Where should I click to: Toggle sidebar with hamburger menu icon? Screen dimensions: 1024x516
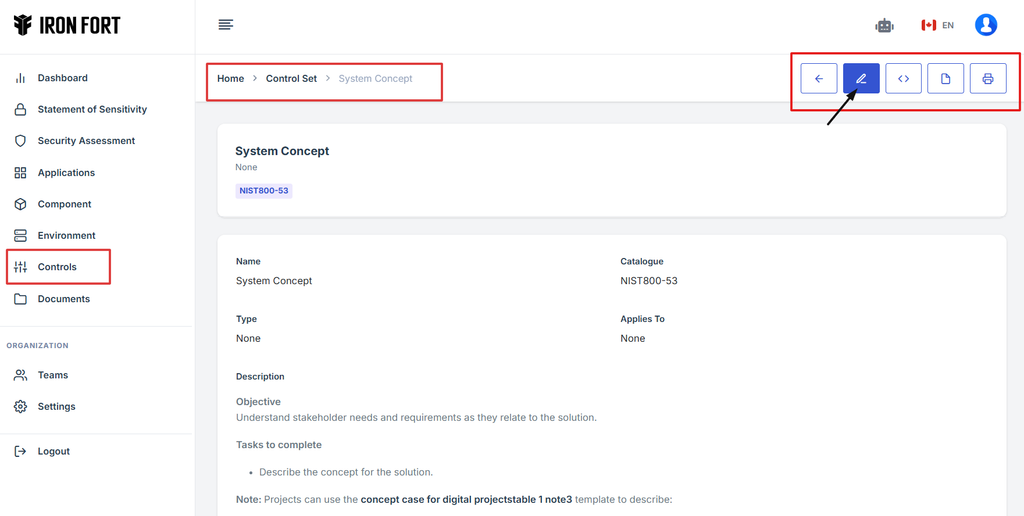(x=226, y=25)
